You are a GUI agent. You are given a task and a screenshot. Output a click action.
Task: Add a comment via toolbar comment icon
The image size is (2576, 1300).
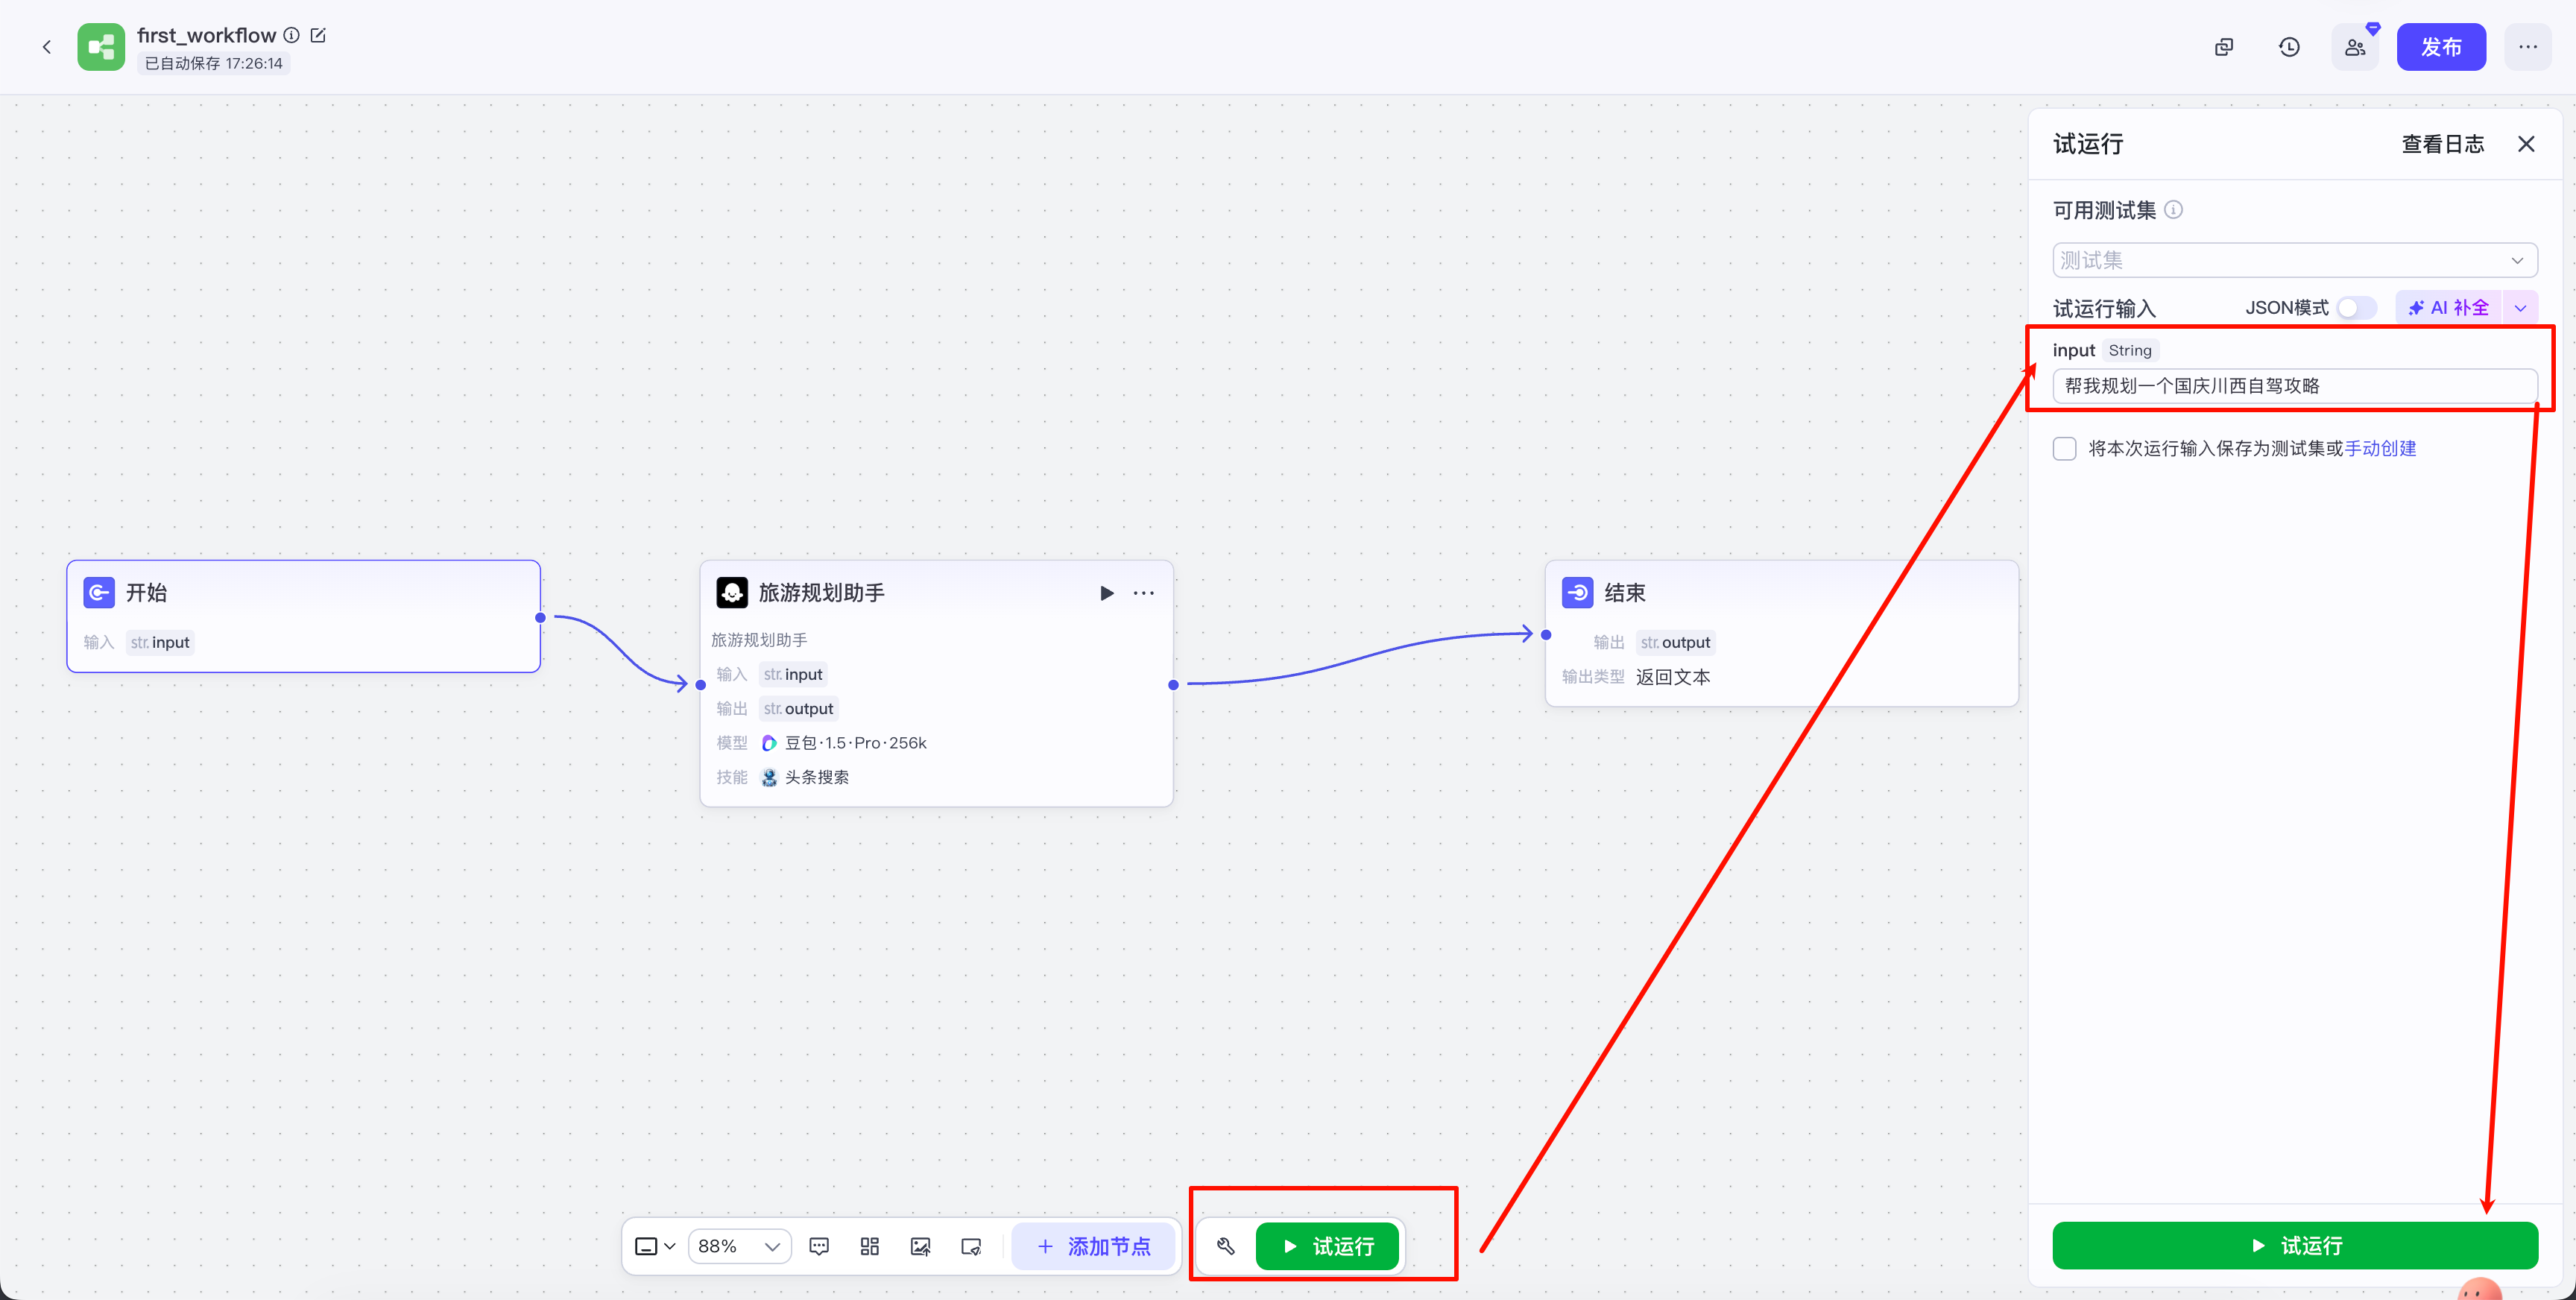point(819,1246)
